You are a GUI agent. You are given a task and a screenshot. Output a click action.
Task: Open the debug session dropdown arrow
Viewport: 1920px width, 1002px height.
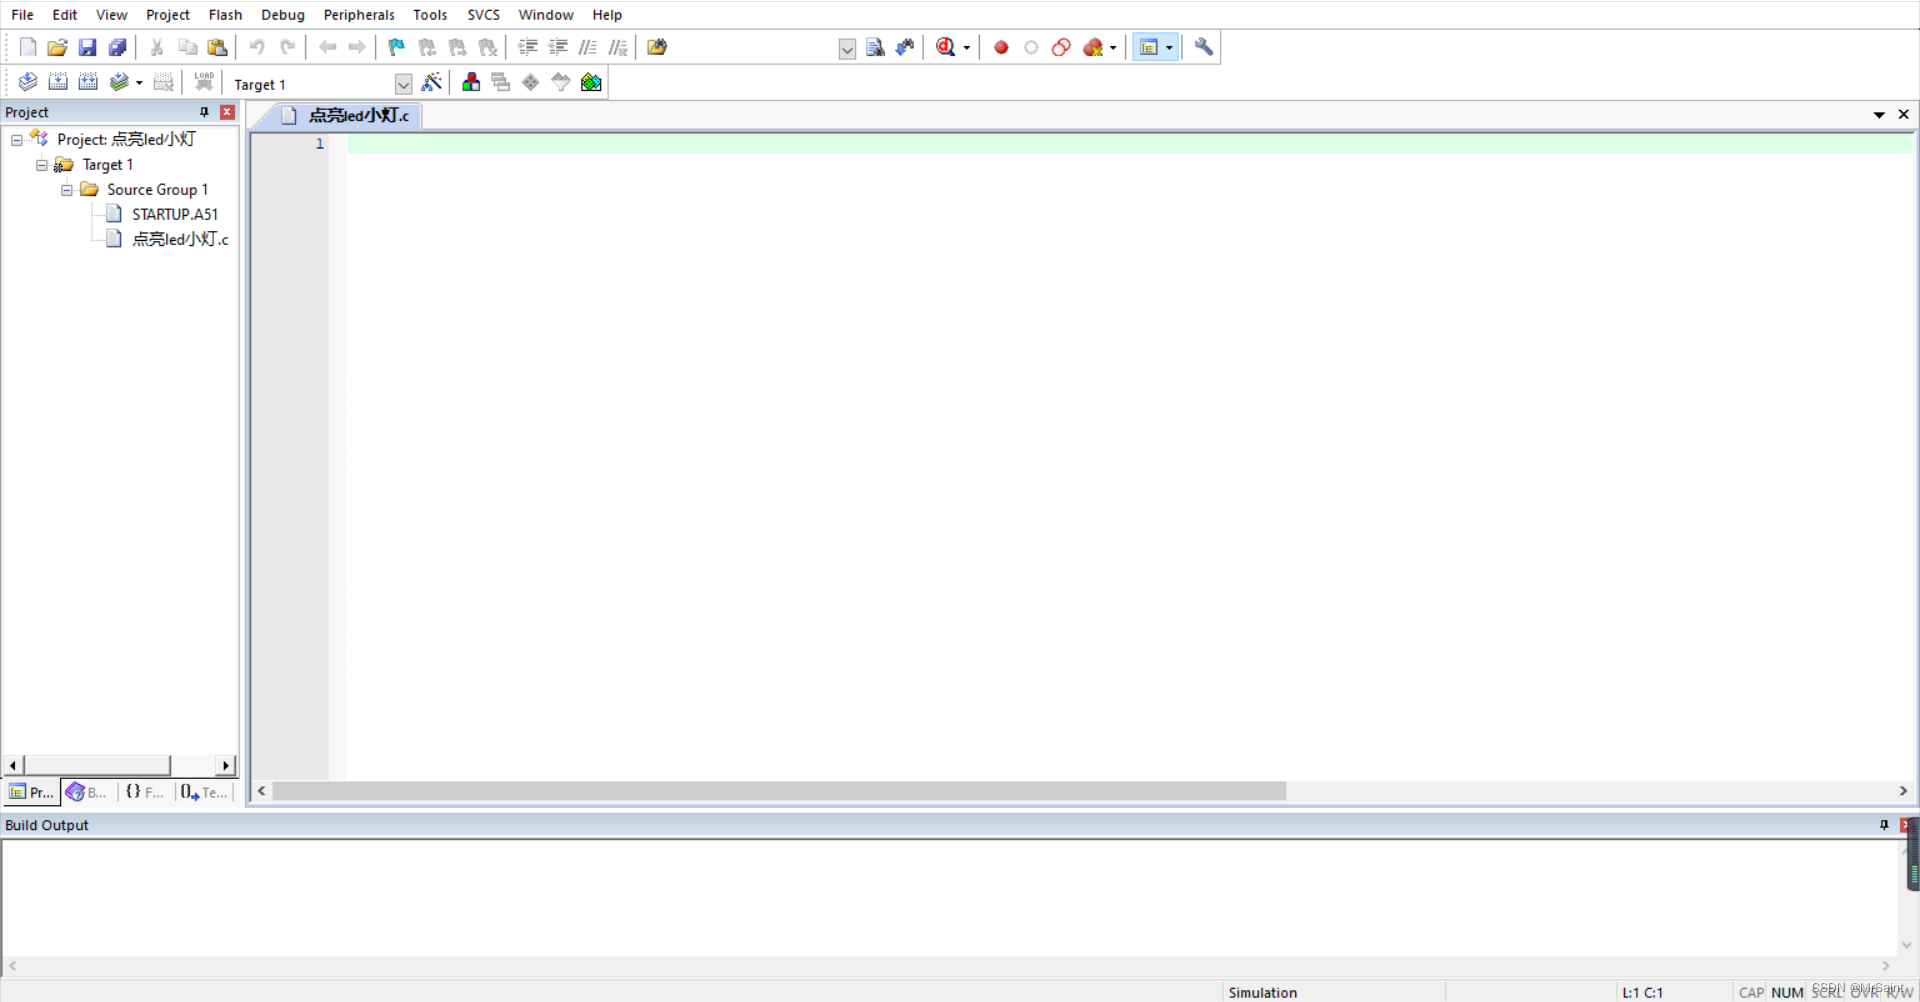click(966, 48)
